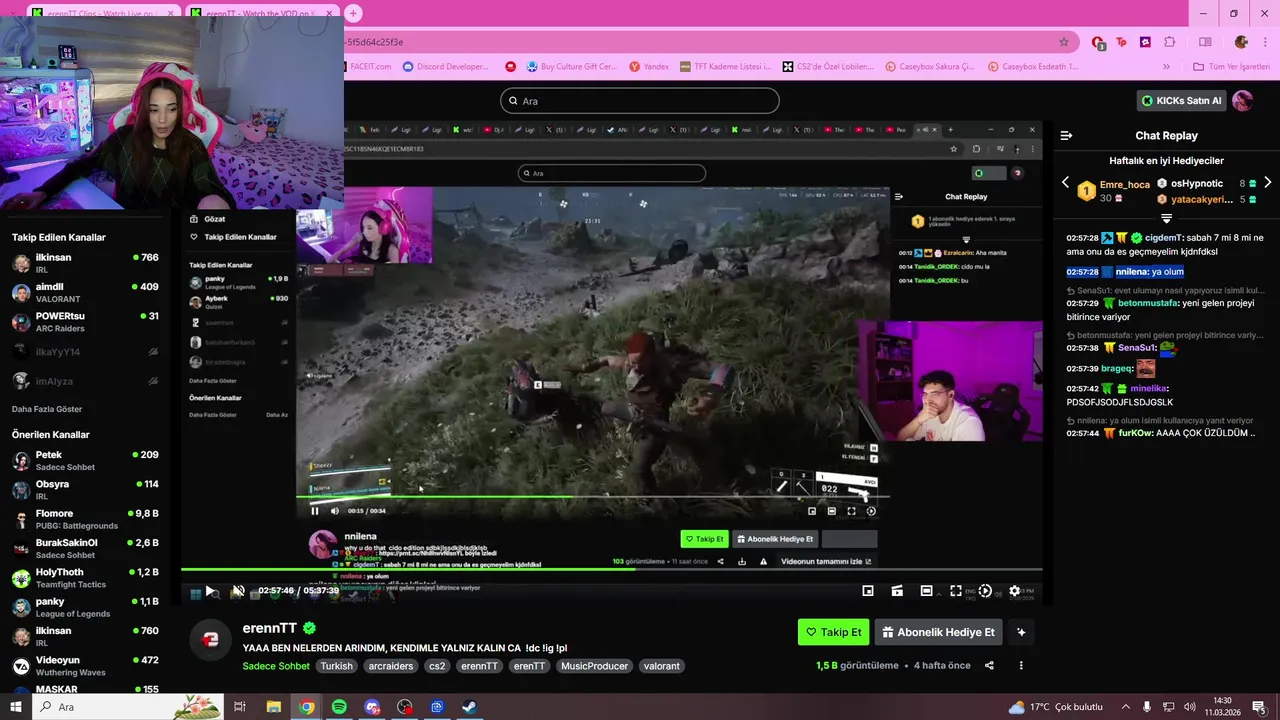The height and width of the screenshot is (720, 1280).
Task: Open aimdll VALORANT followed channel
Action: click(x=85, y=293)
